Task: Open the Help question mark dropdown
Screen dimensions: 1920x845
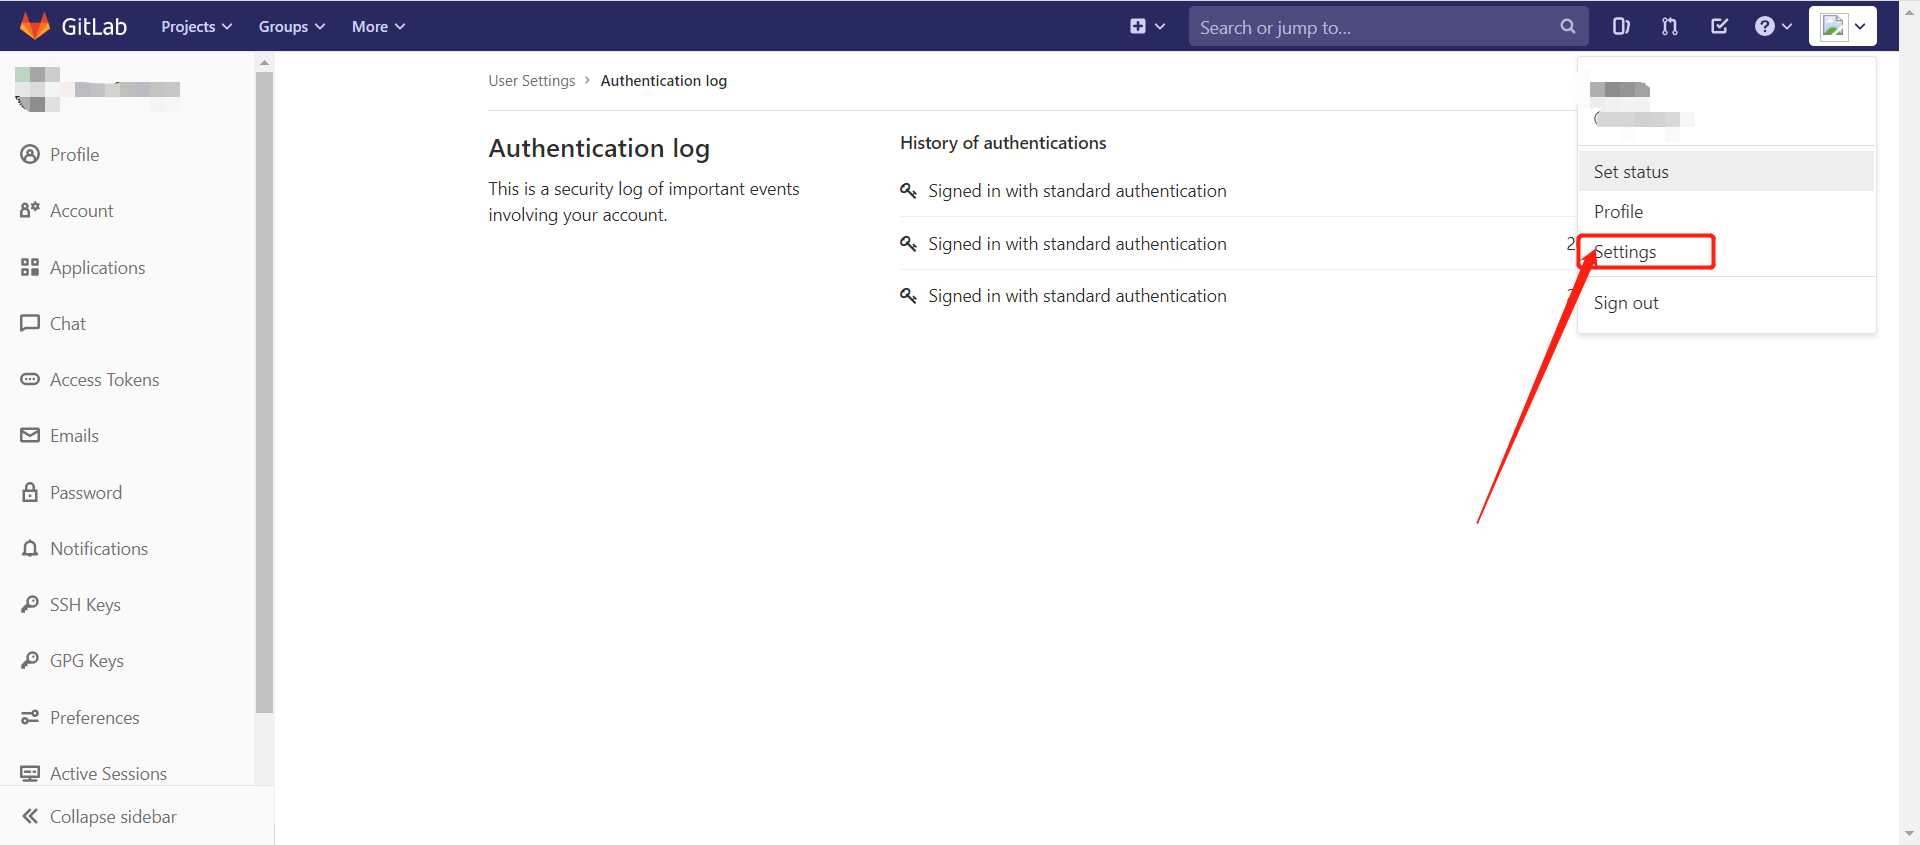Action: (x=1773, y=27)
